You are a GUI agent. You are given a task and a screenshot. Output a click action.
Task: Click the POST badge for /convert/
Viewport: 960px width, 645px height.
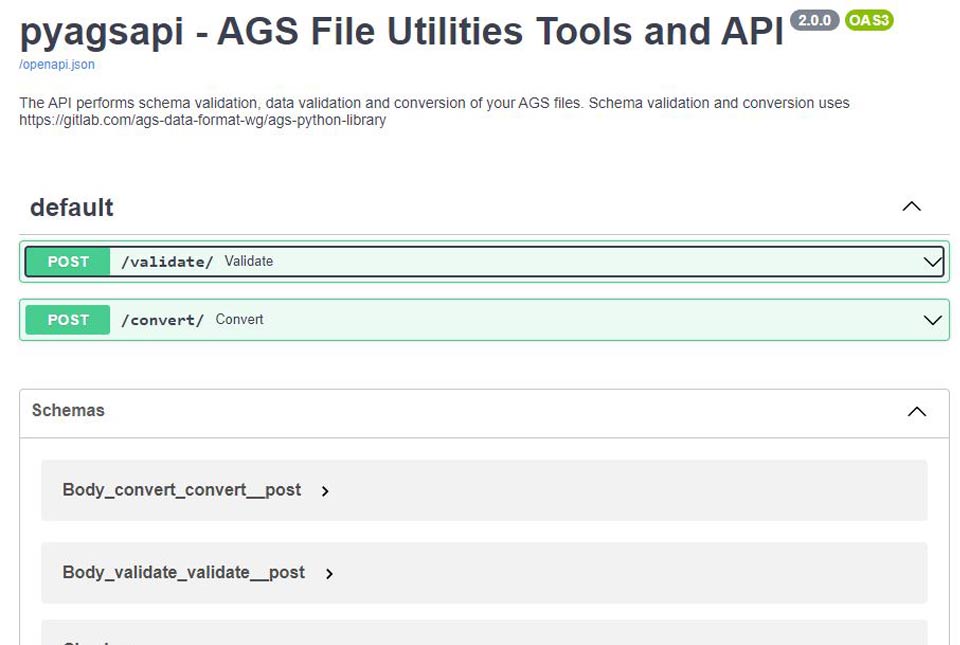68,320
